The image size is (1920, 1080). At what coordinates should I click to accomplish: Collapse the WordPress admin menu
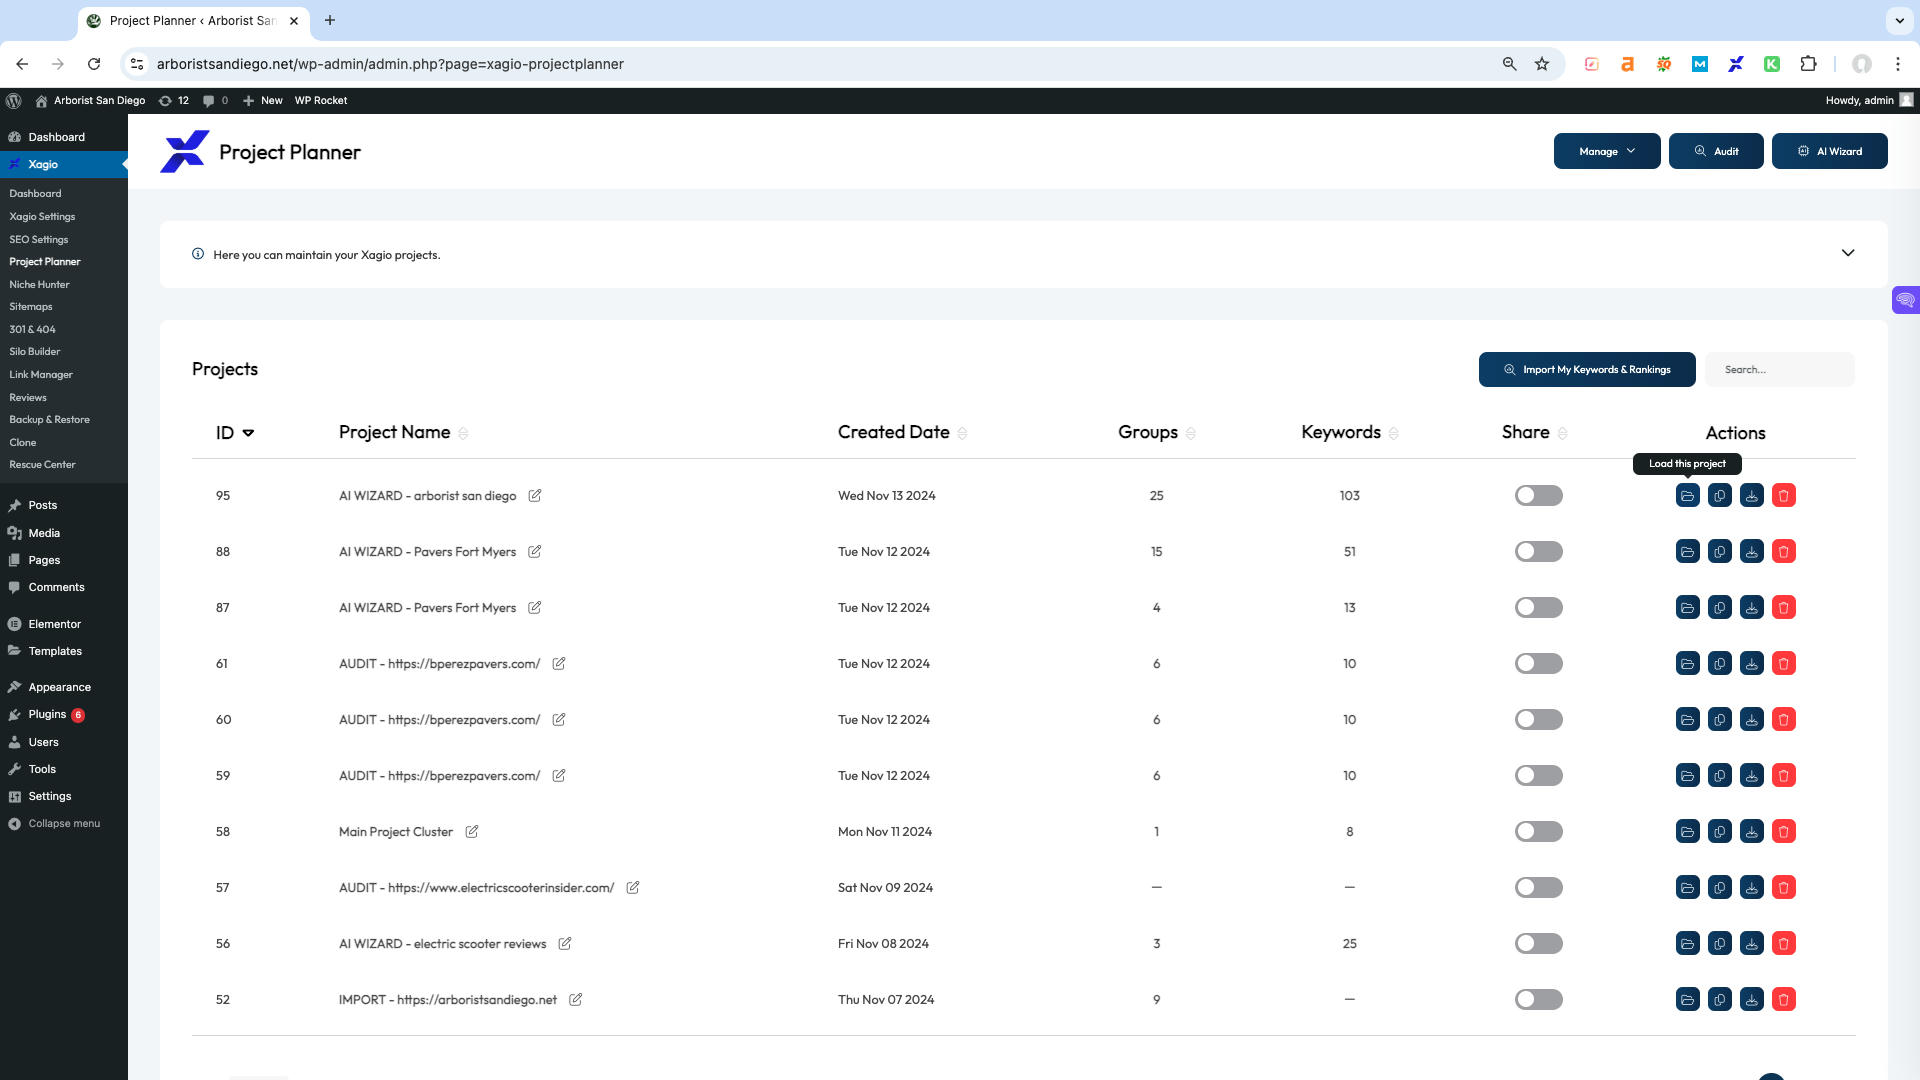[x=55, y=823]
